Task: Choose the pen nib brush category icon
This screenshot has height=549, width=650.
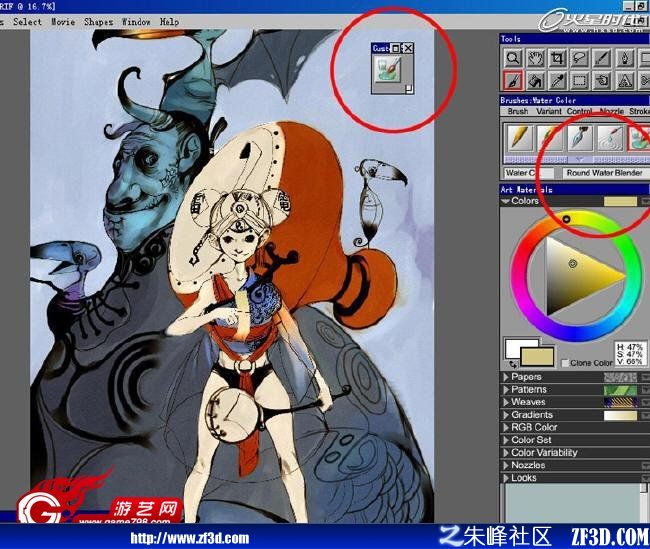Action: pos(580,137)
